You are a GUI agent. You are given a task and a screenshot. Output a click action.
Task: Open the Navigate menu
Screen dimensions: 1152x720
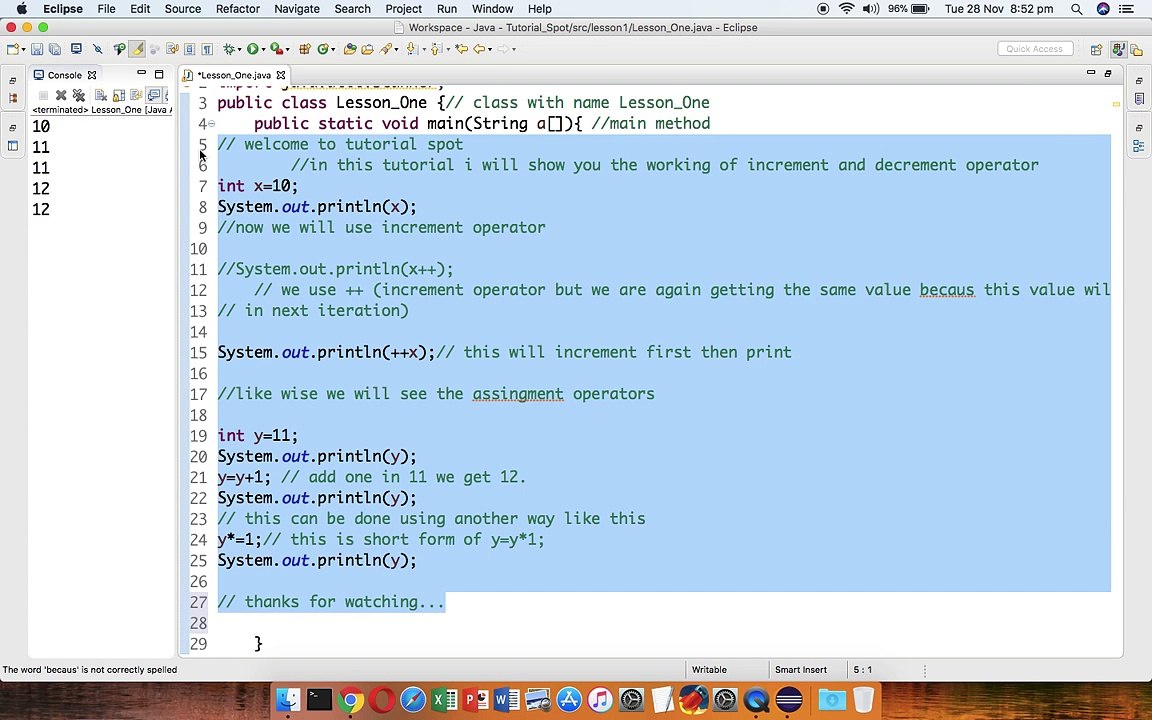(297, 9)
